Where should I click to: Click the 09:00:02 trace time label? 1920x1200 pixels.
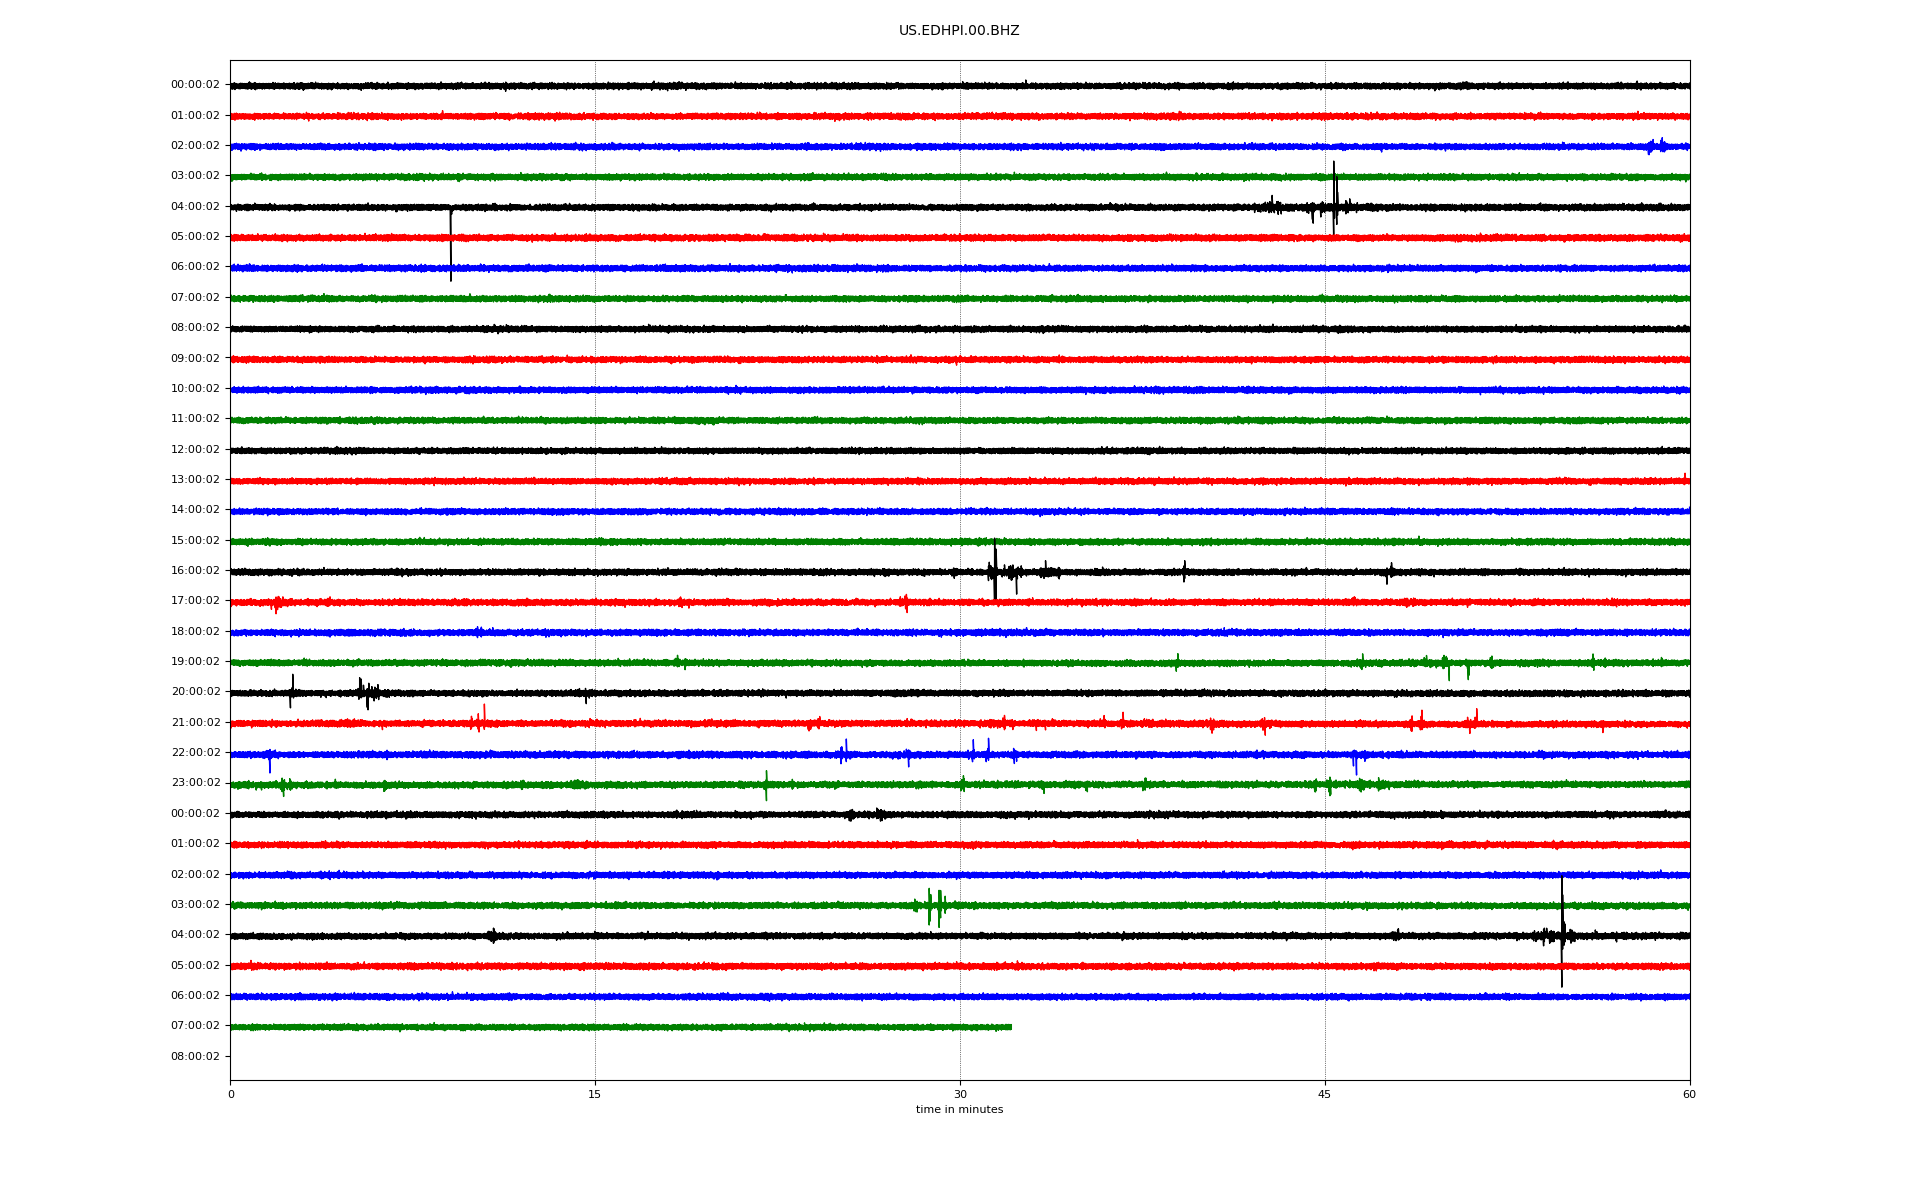(195, 358)
